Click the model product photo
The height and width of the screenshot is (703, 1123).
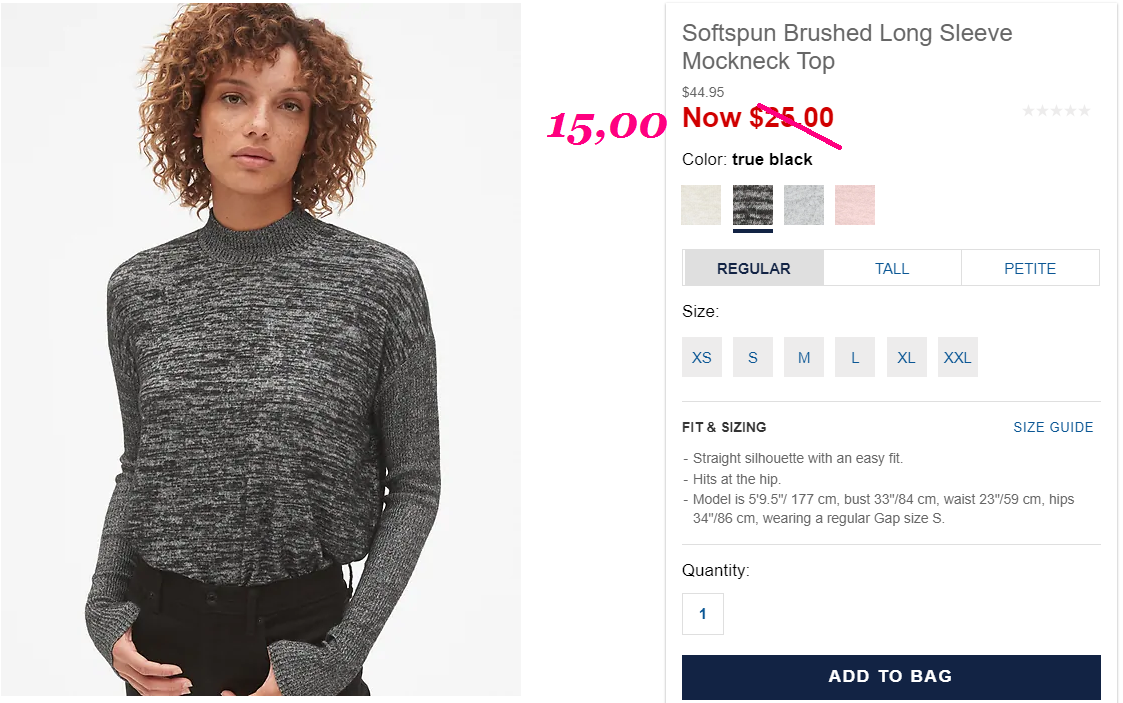tap(261, 349)
